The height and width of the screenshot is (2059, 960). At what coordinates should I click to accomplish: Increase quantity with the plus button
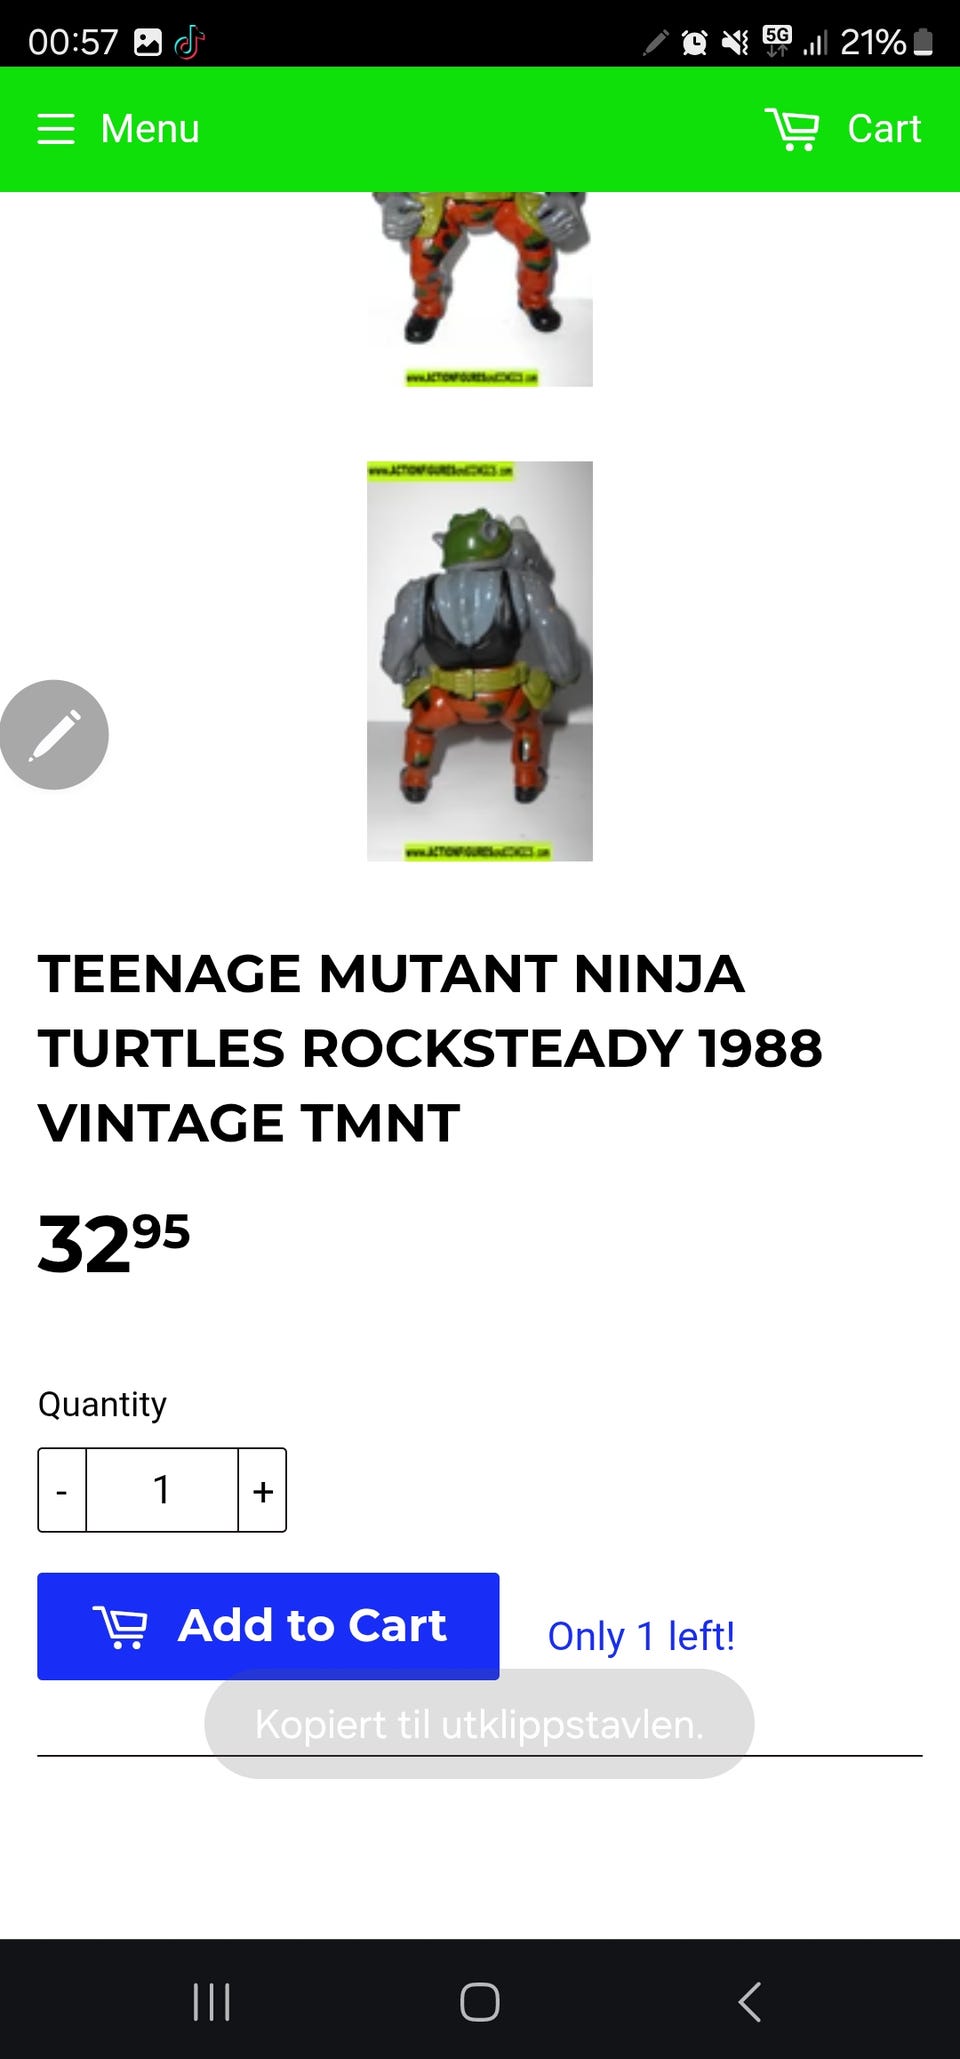(263, 1490)
